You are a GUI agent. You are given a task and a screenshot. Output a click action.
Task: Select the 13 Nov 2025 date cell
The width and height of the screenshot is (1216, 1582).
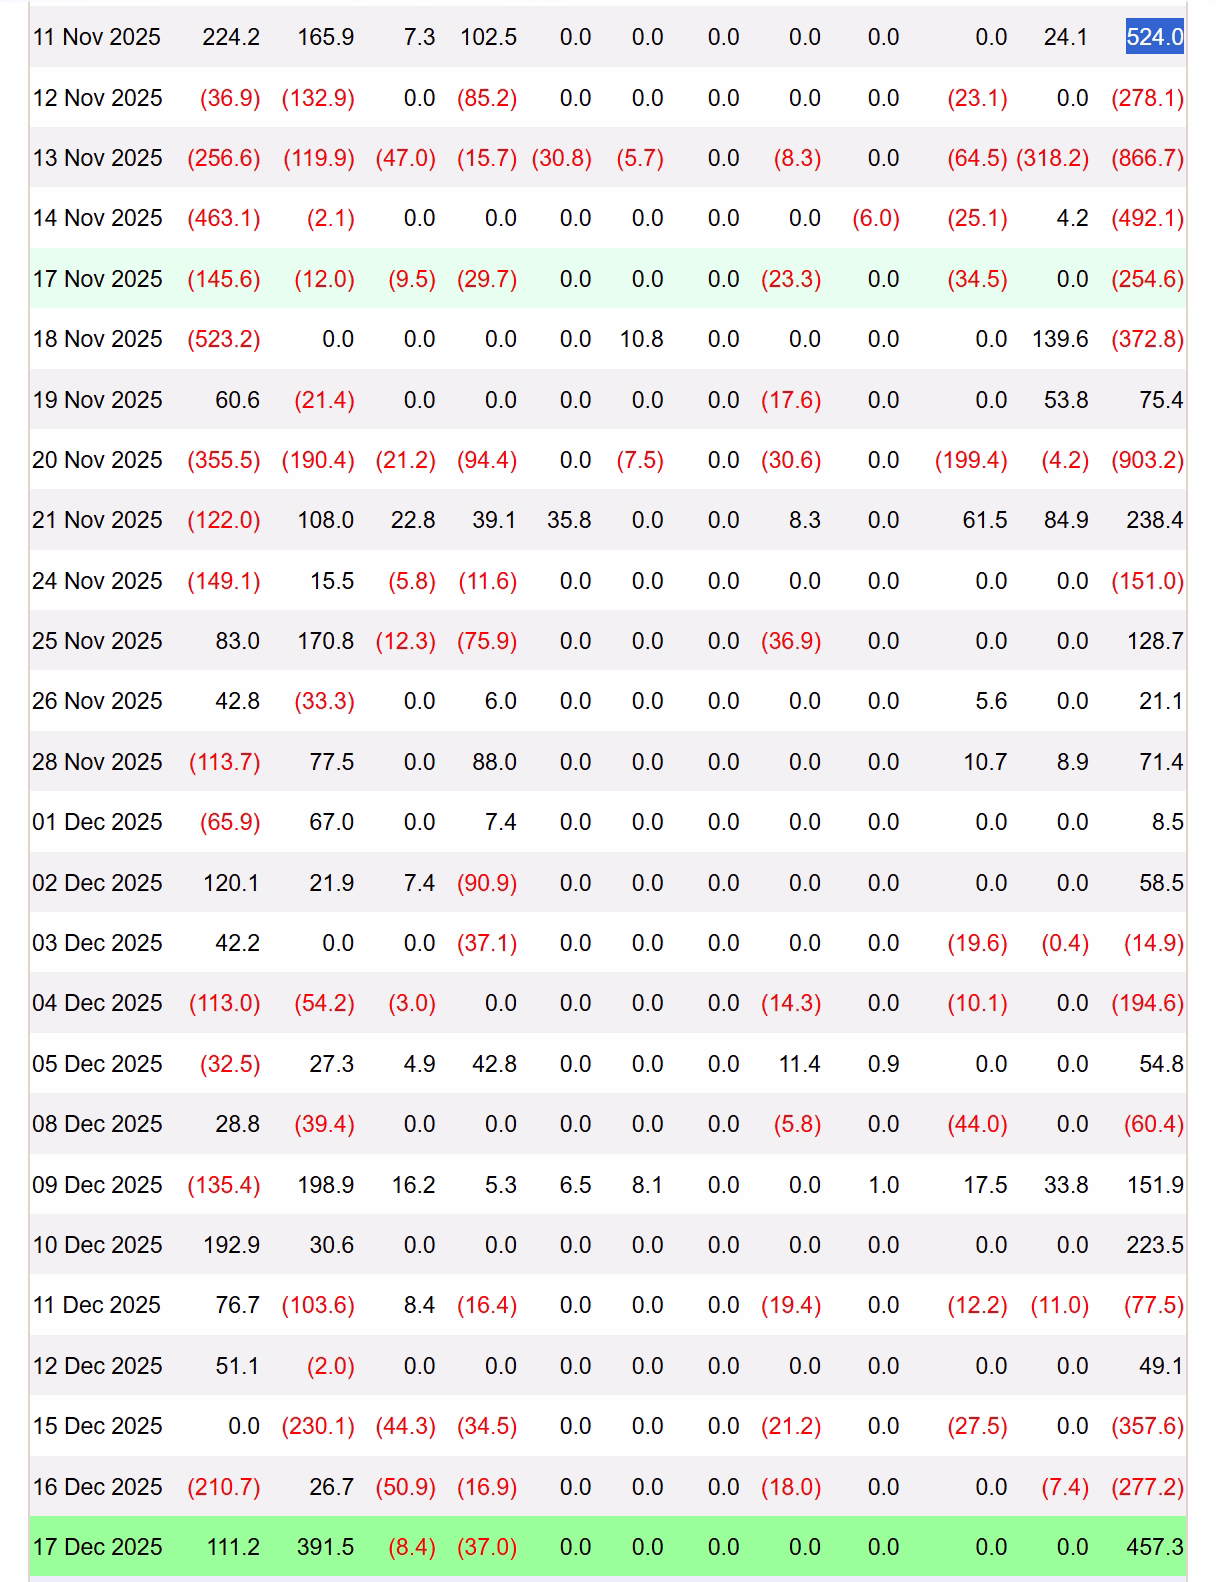click(x=97, y=158)
